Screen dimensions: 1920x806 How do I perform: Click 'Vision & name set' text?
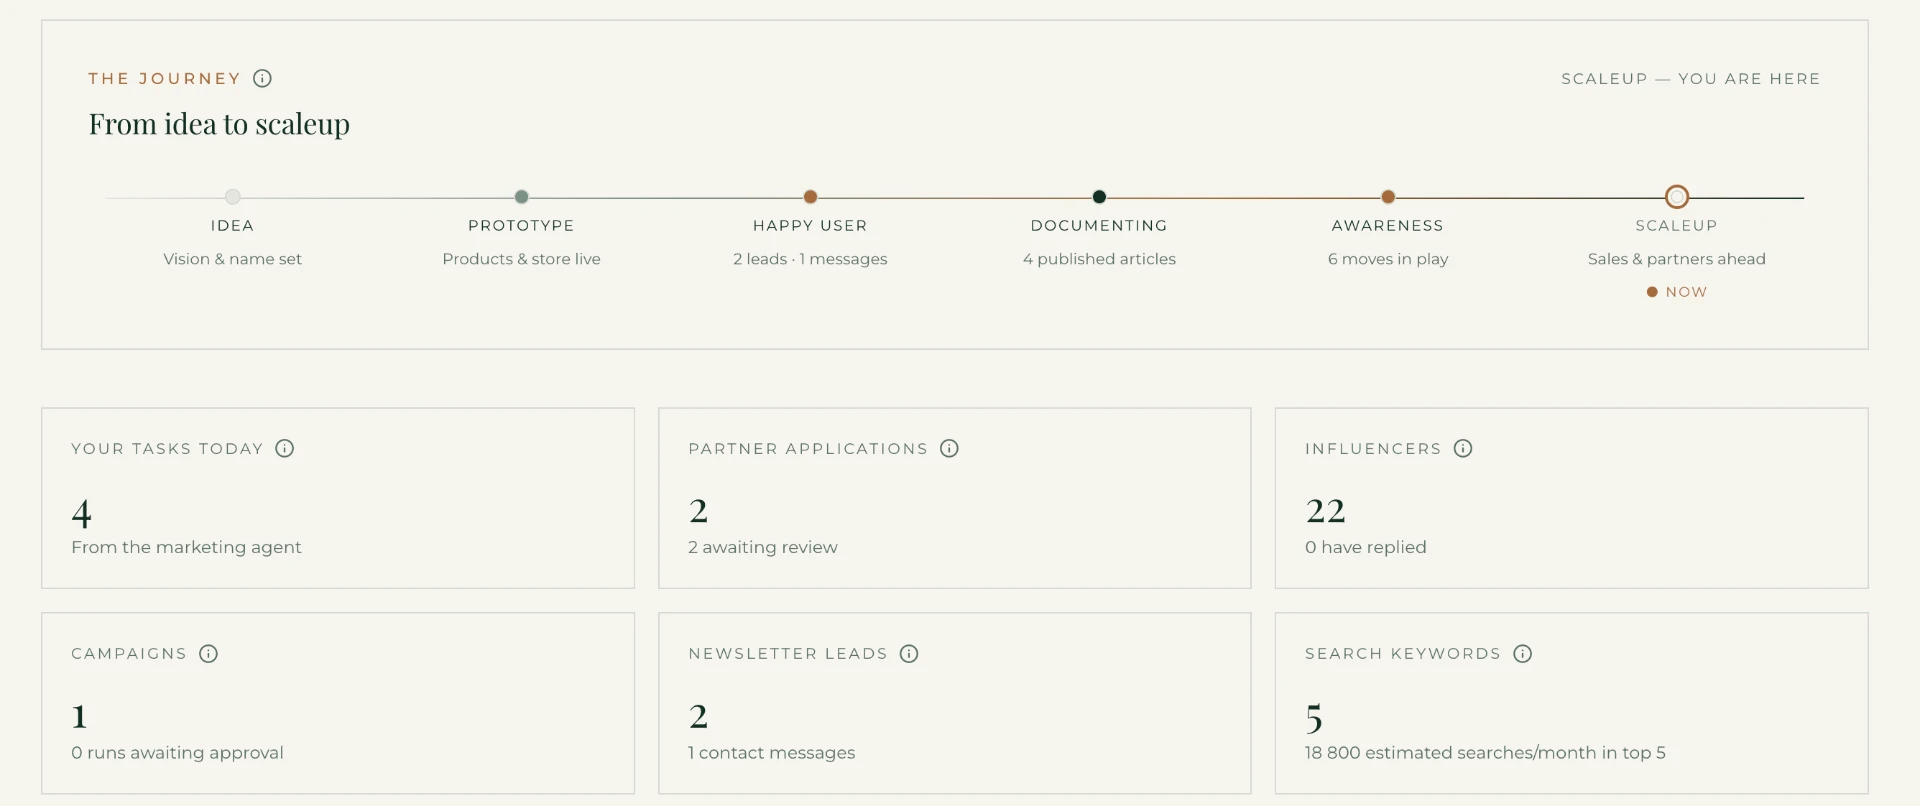pos(233,259)
